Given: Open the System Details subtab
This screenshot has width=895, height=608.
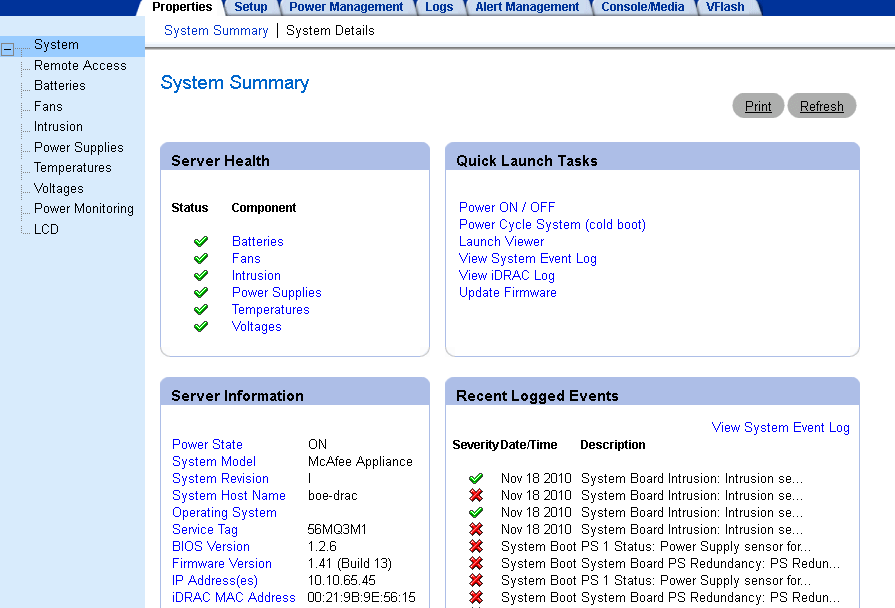Looking at the screenshot, I should click(x=330, y=31).
